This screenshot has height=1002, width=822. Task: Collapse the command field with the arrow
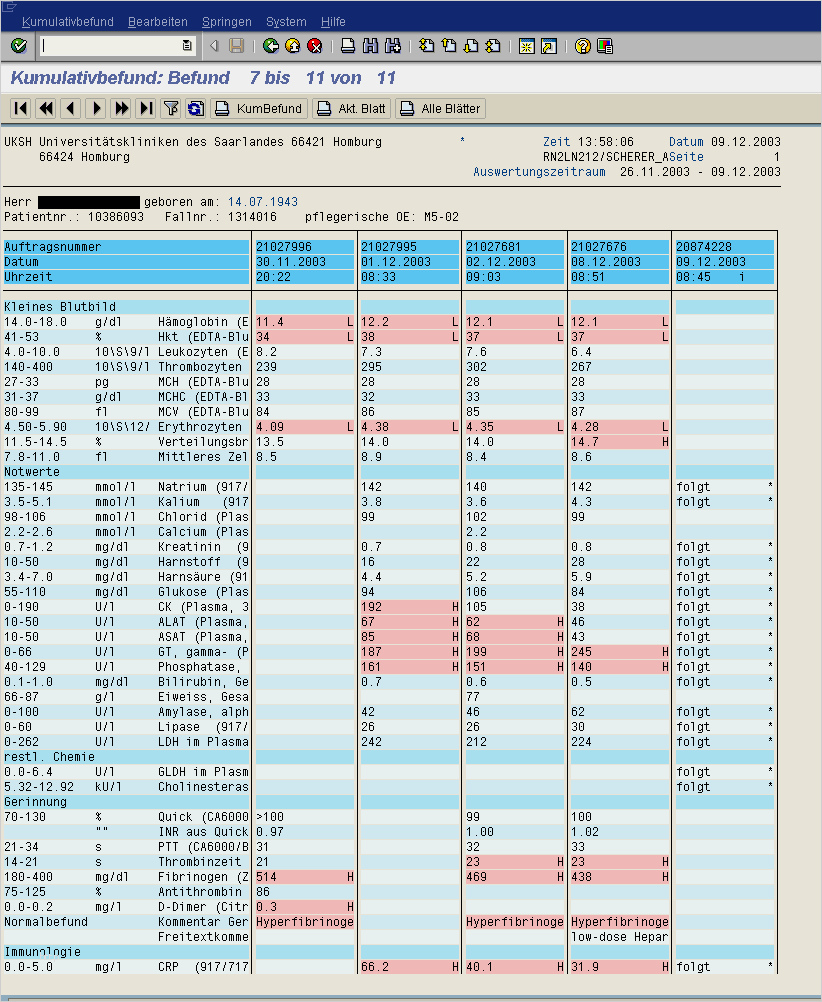pos(214,46)
